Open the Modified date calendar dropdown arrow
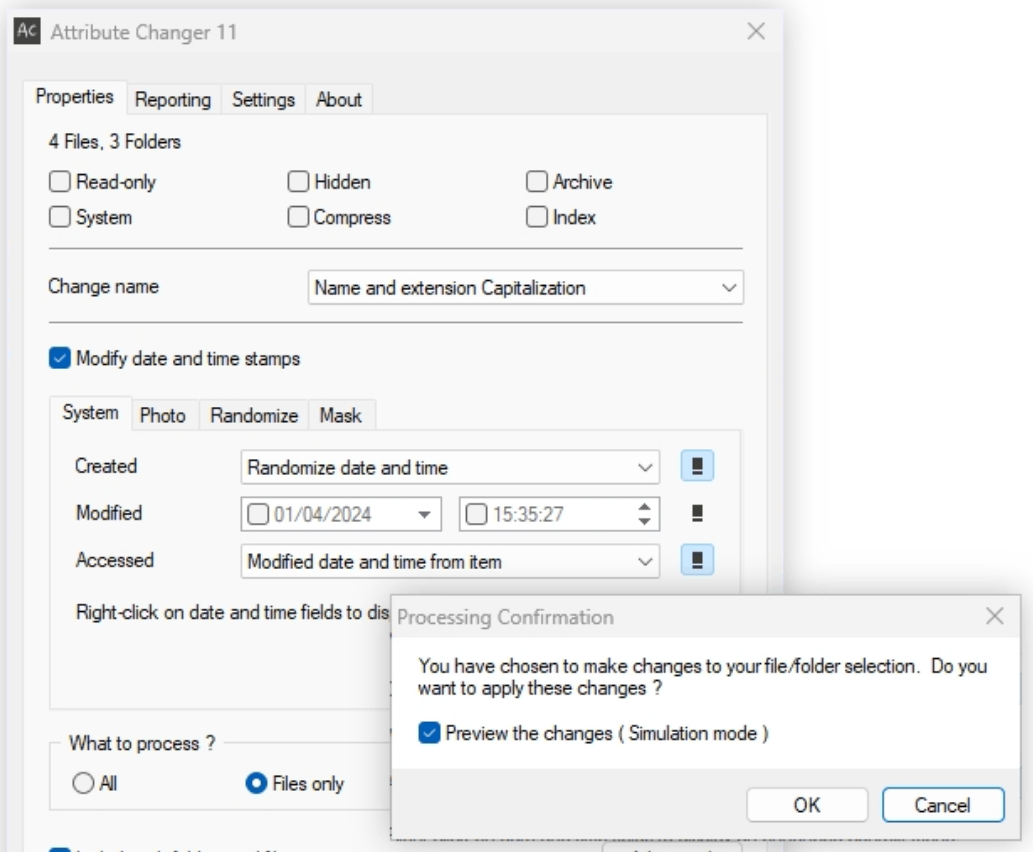 pos(425,515)
